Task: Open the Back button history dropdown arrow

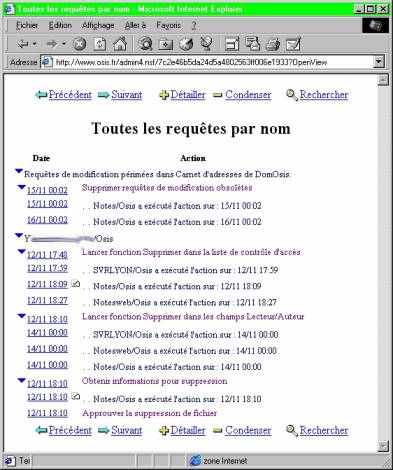Action: tap(34, 44)
